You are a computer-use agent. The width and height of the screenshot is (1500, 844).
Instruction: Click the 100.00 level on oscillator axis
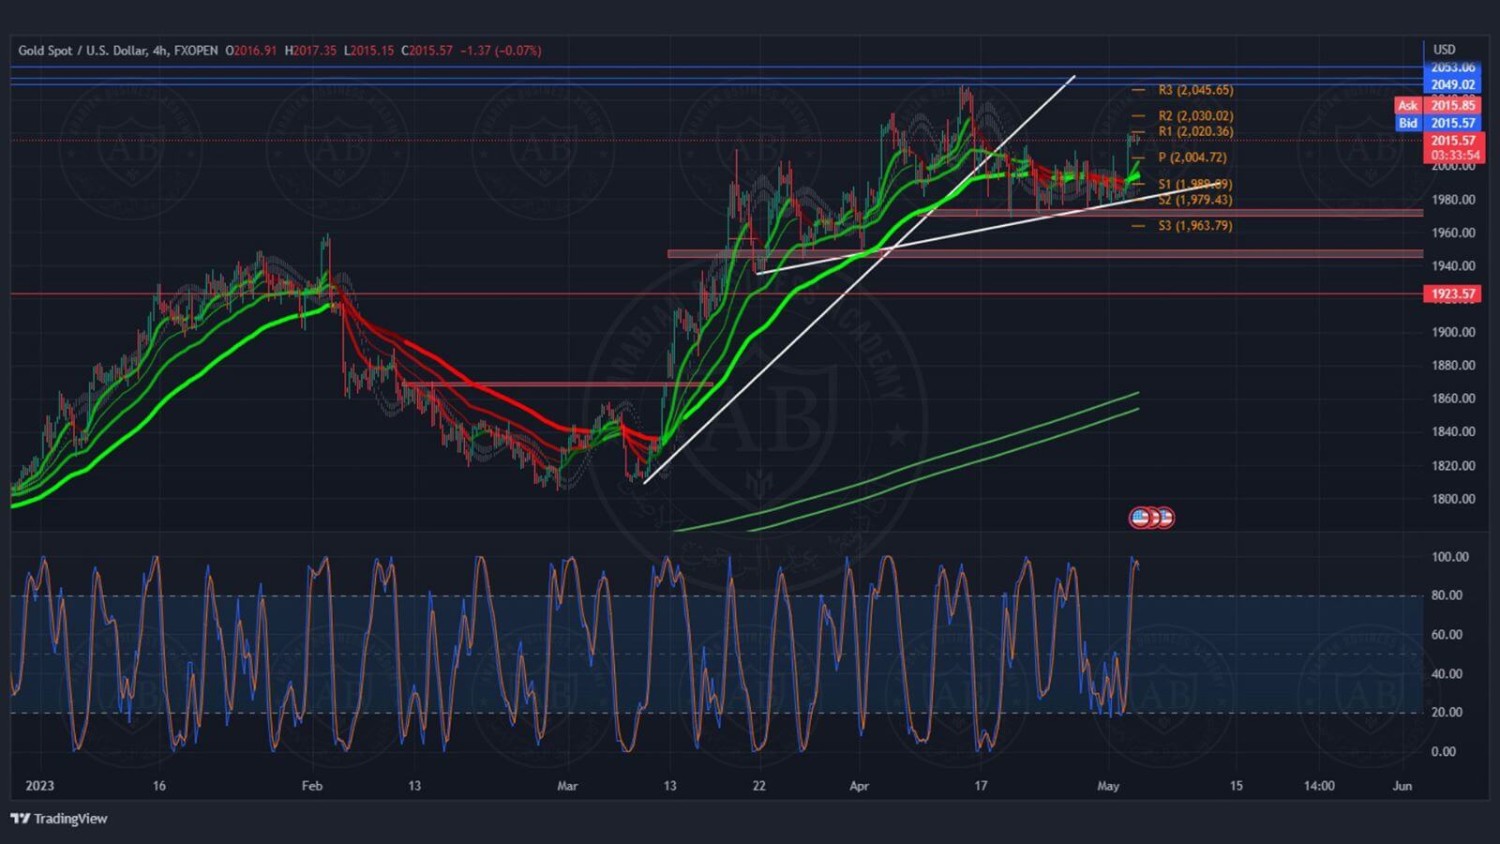click(1450, 557)
